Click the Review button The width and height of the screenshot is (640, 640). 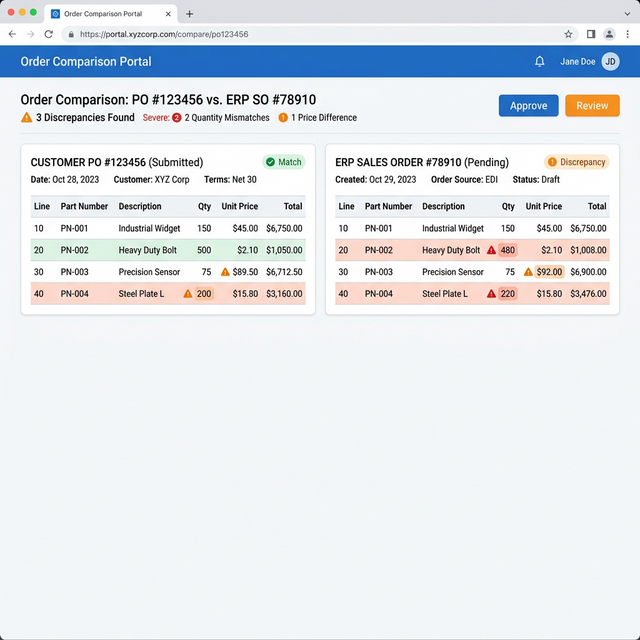[592, 106]
